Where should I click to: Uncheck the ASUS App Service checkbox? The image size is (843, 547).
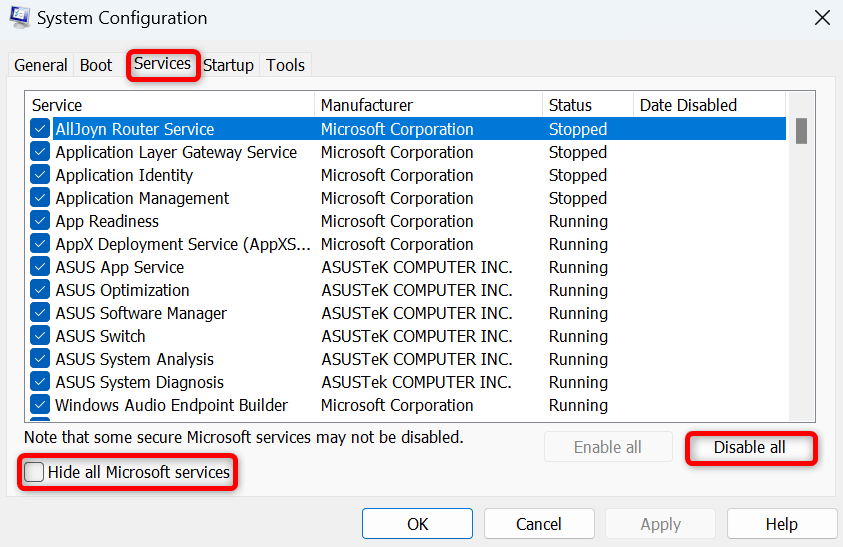[x=40, y=267]
